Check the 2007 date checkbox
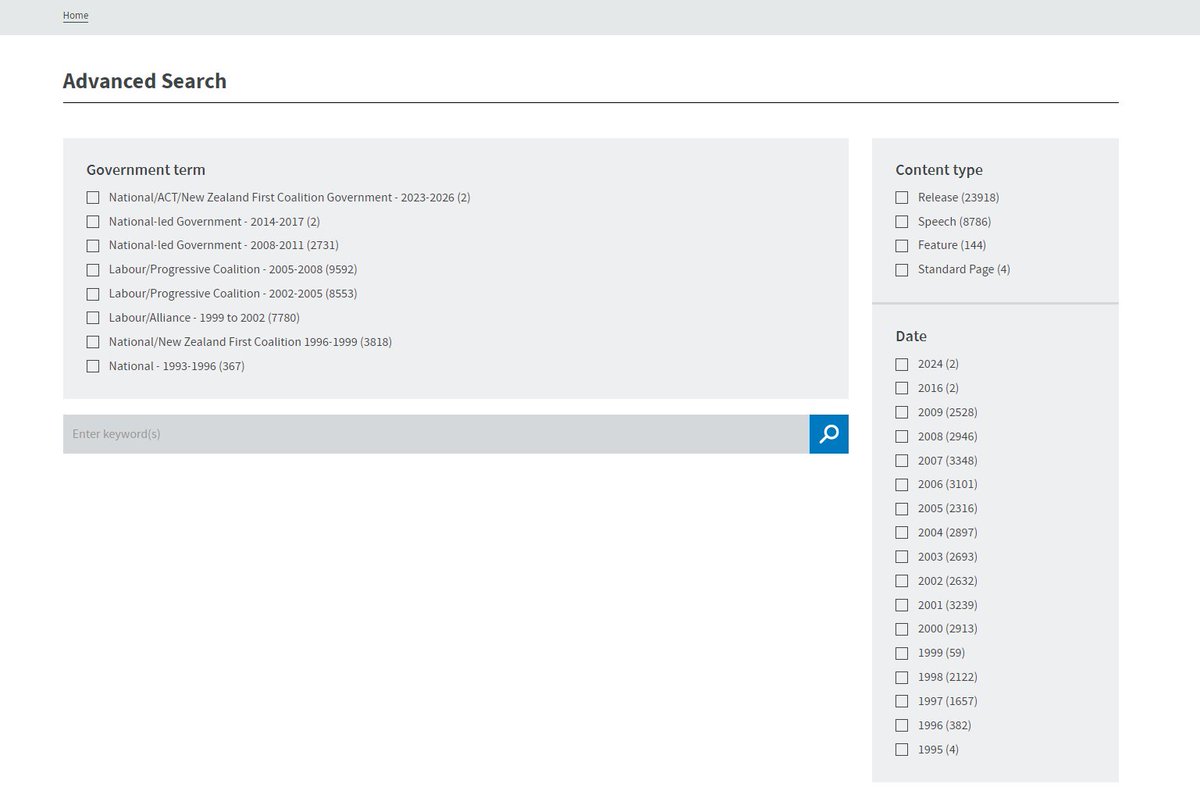Screen dimensions: 1200x805 [902, 461]
